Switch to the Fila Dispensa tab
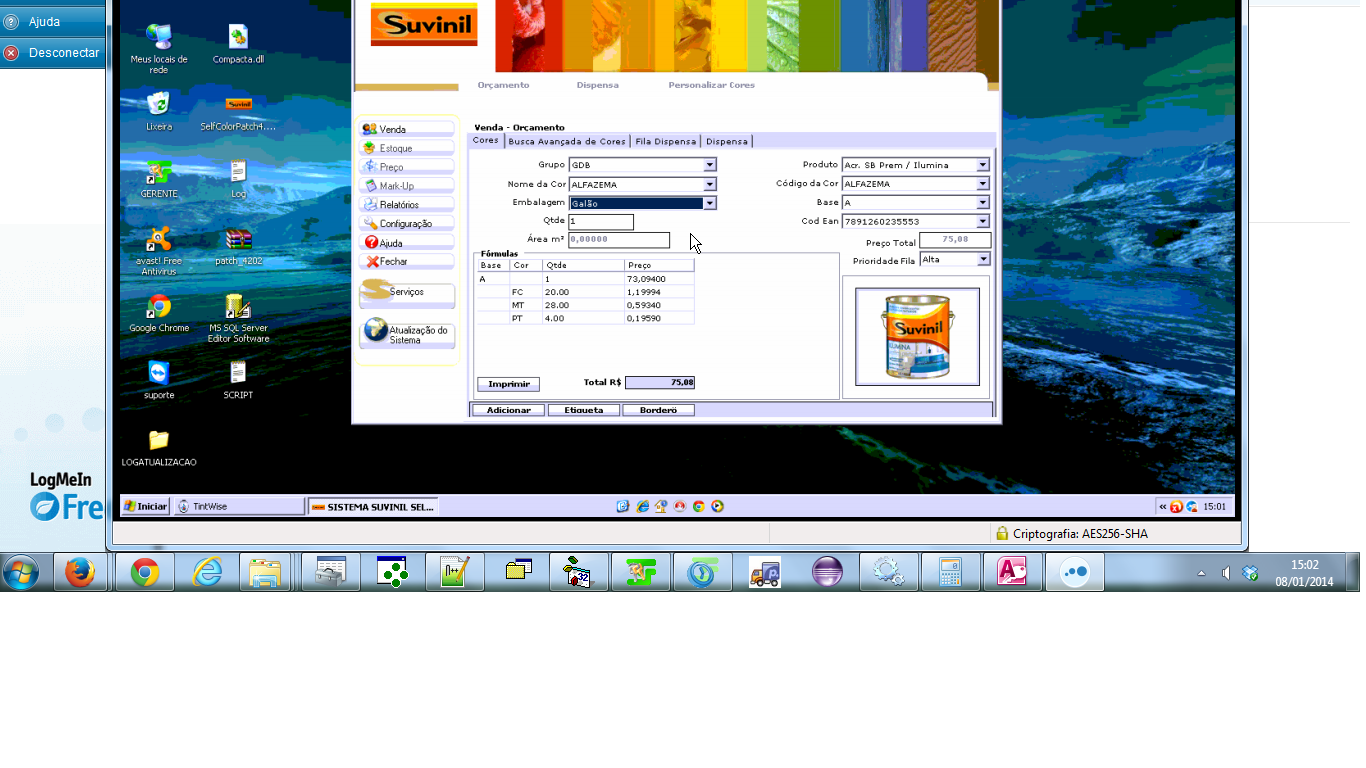 [666, 142]
